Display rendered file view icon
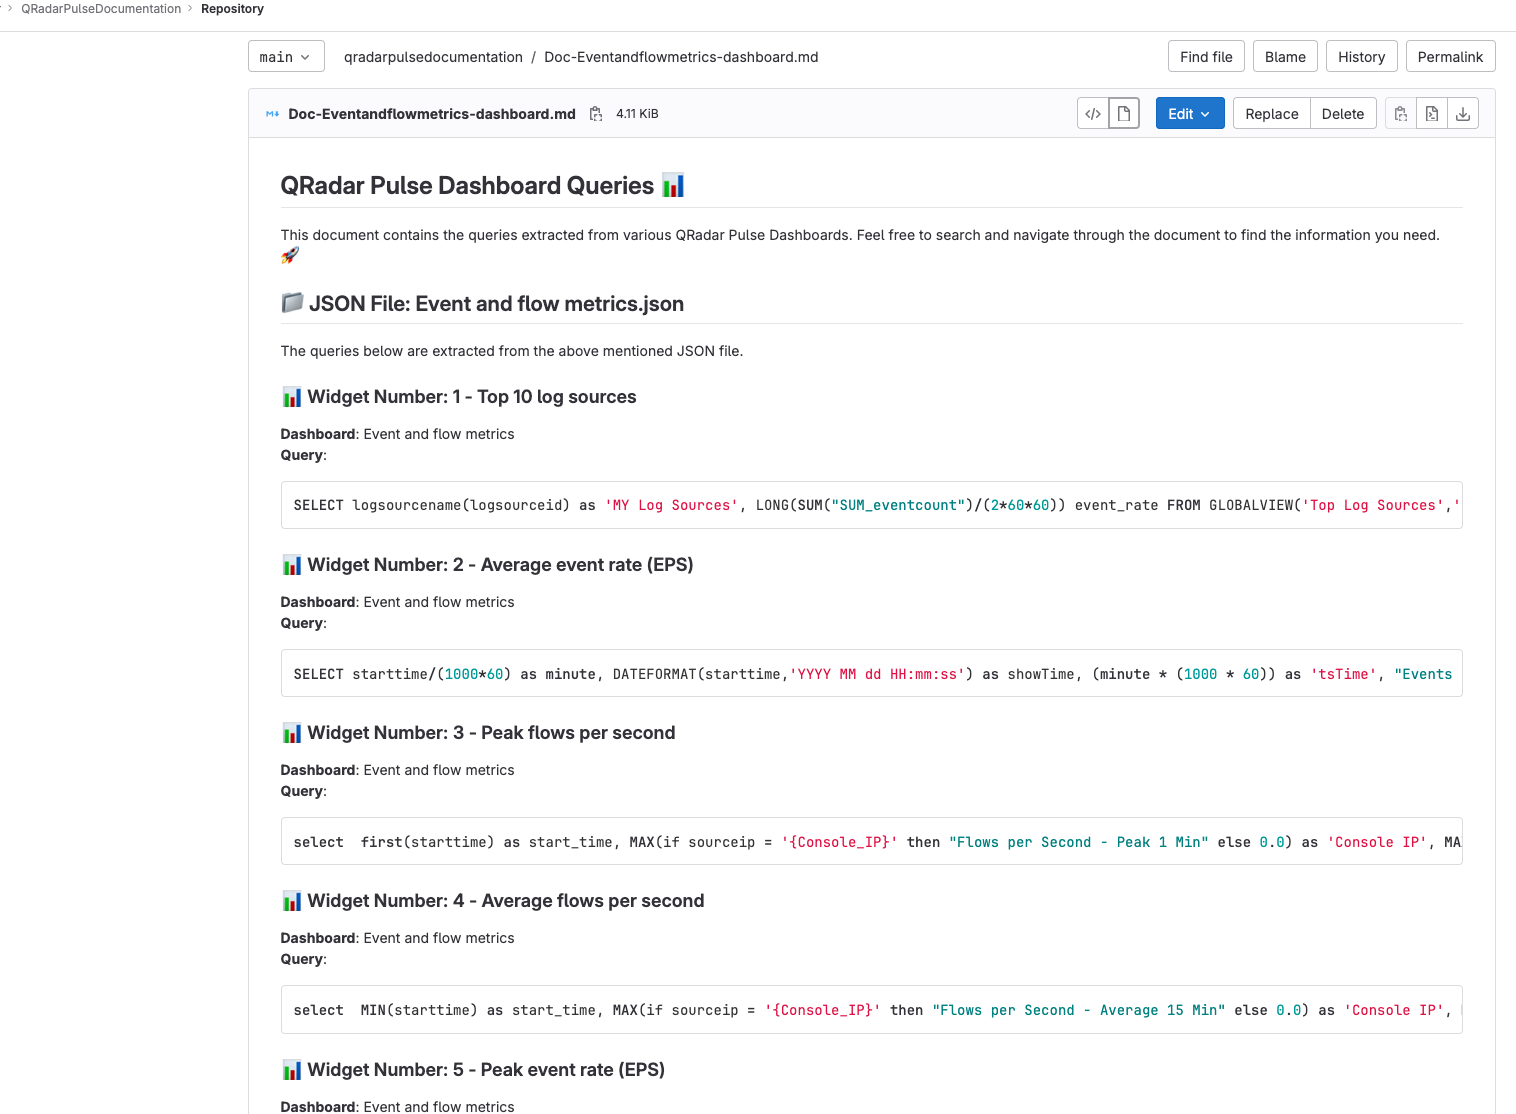Image resolution: width=1516 pixels, height=1114 pixels. [1124, 114]
